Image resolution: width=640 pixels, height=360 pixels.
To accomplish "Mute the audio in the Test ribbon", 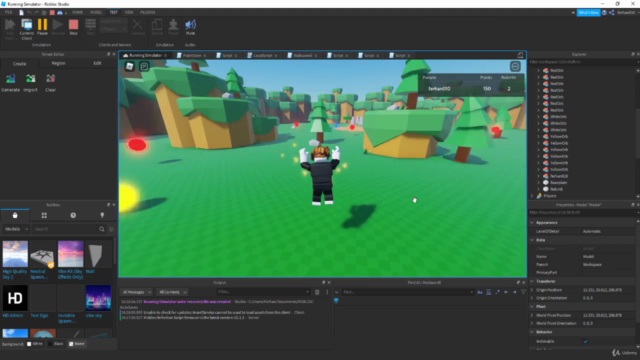I will (x=190, y=27).
